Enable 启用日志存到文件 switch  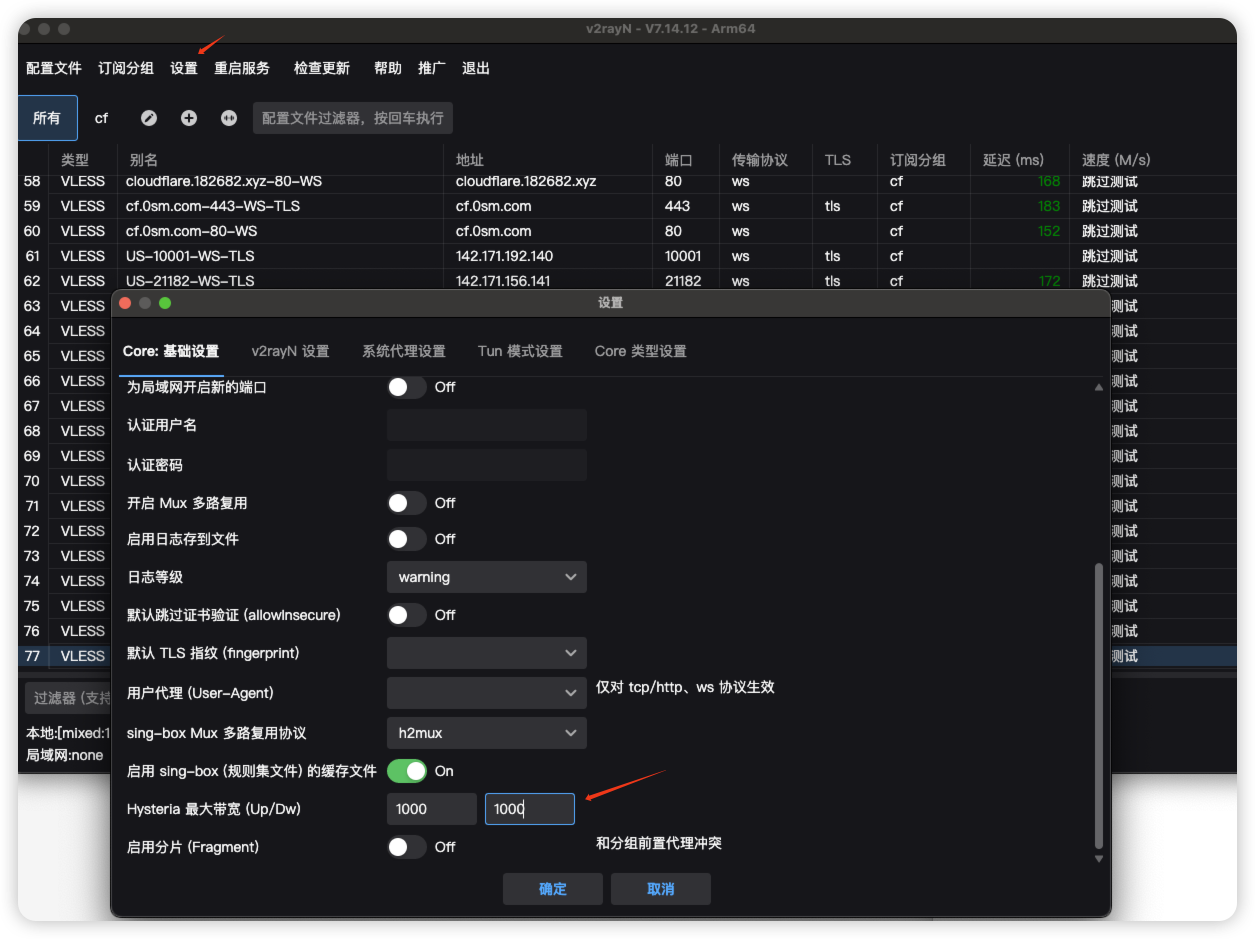tap(407, 539)
